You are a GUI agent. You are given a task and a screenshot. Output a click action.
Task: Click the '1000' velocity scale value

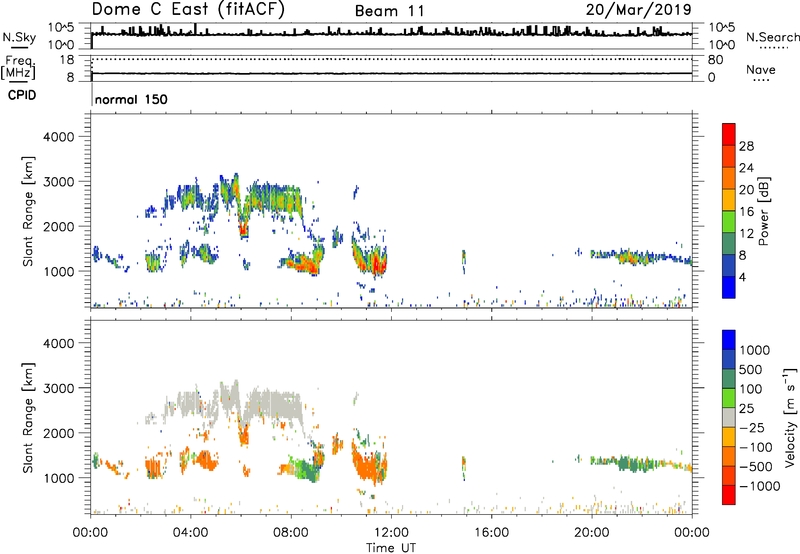754,350
